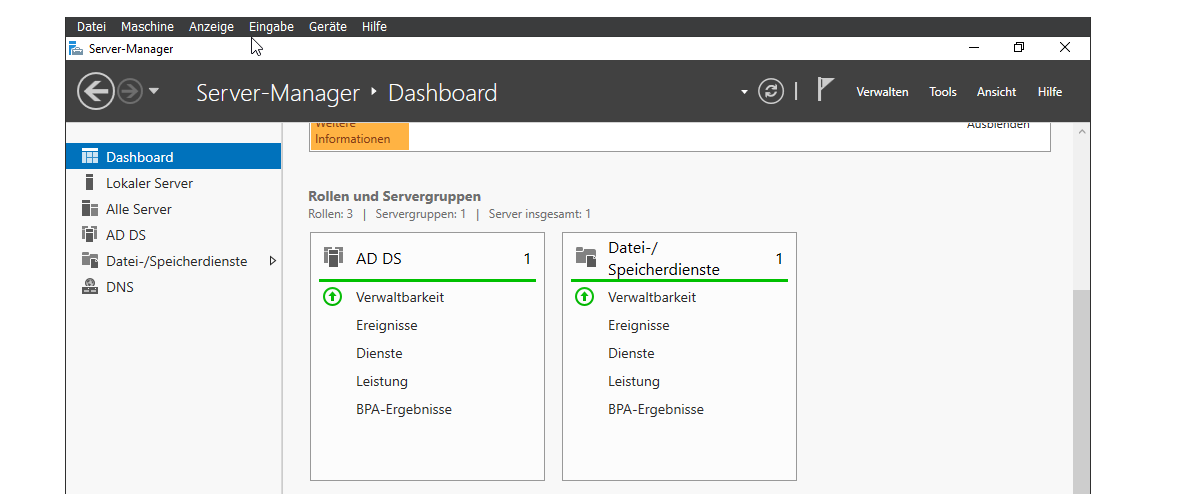The width and height of the screenshot is (1189, 494).
Task: Select Dashboard in the sidebar
Action: [174, 157]
